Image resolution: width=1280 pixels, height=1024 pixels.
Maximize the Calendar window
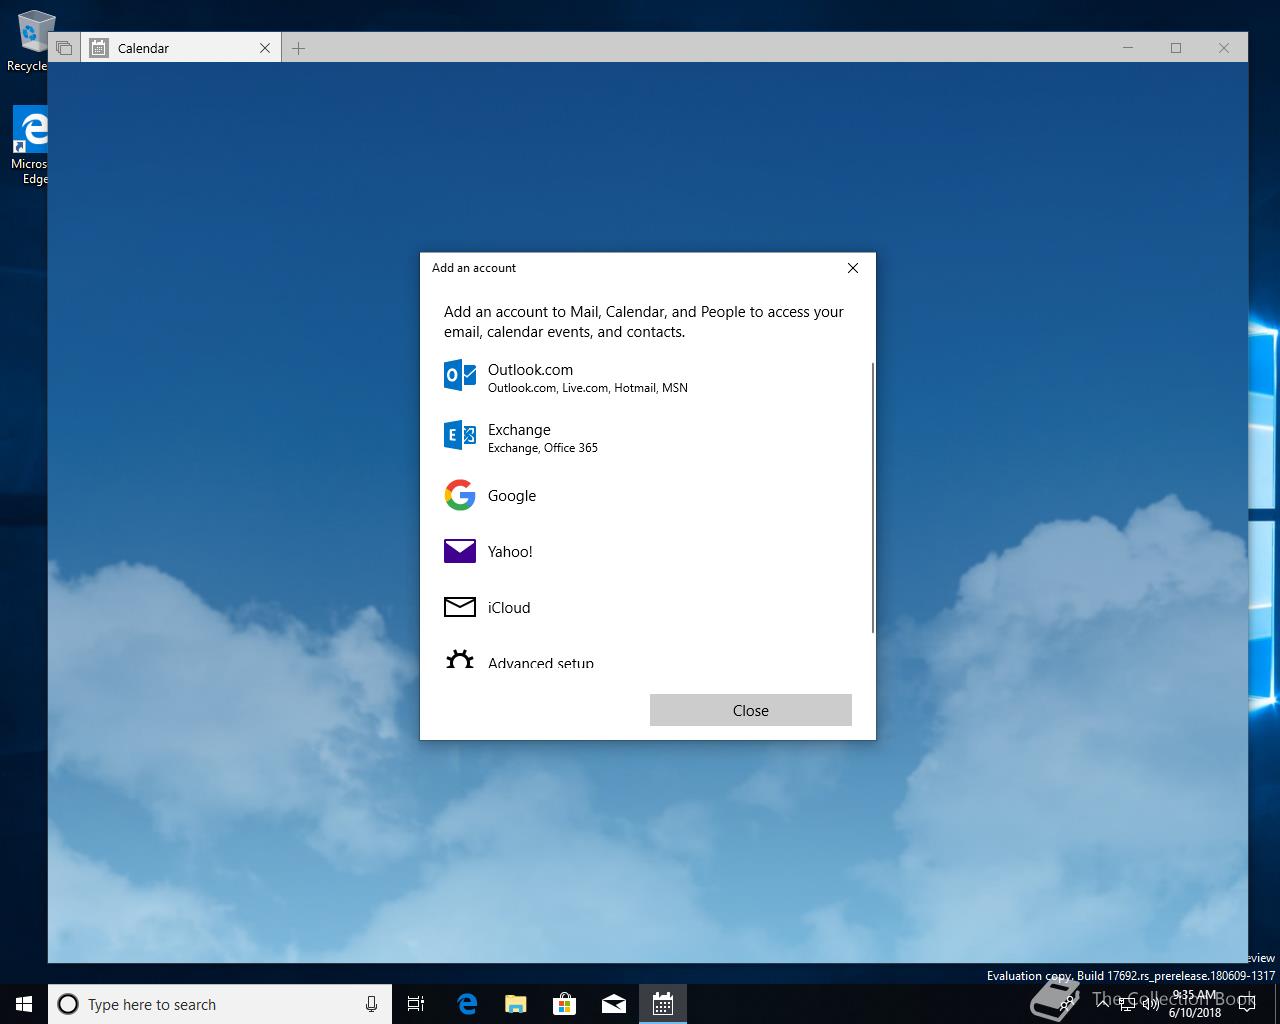(x=1176, y=48)
